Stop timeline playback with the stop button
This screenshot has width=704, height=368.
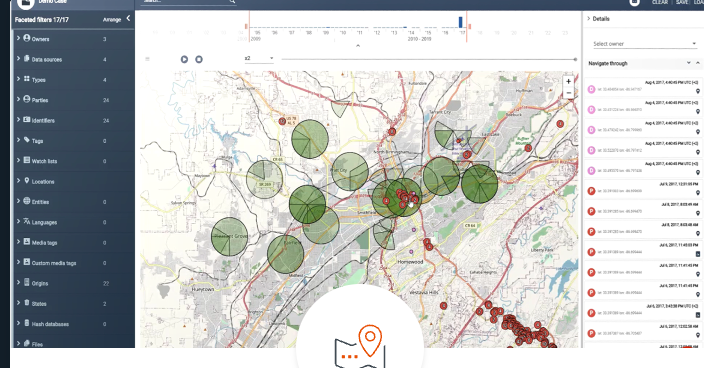(x=199, y=59)
